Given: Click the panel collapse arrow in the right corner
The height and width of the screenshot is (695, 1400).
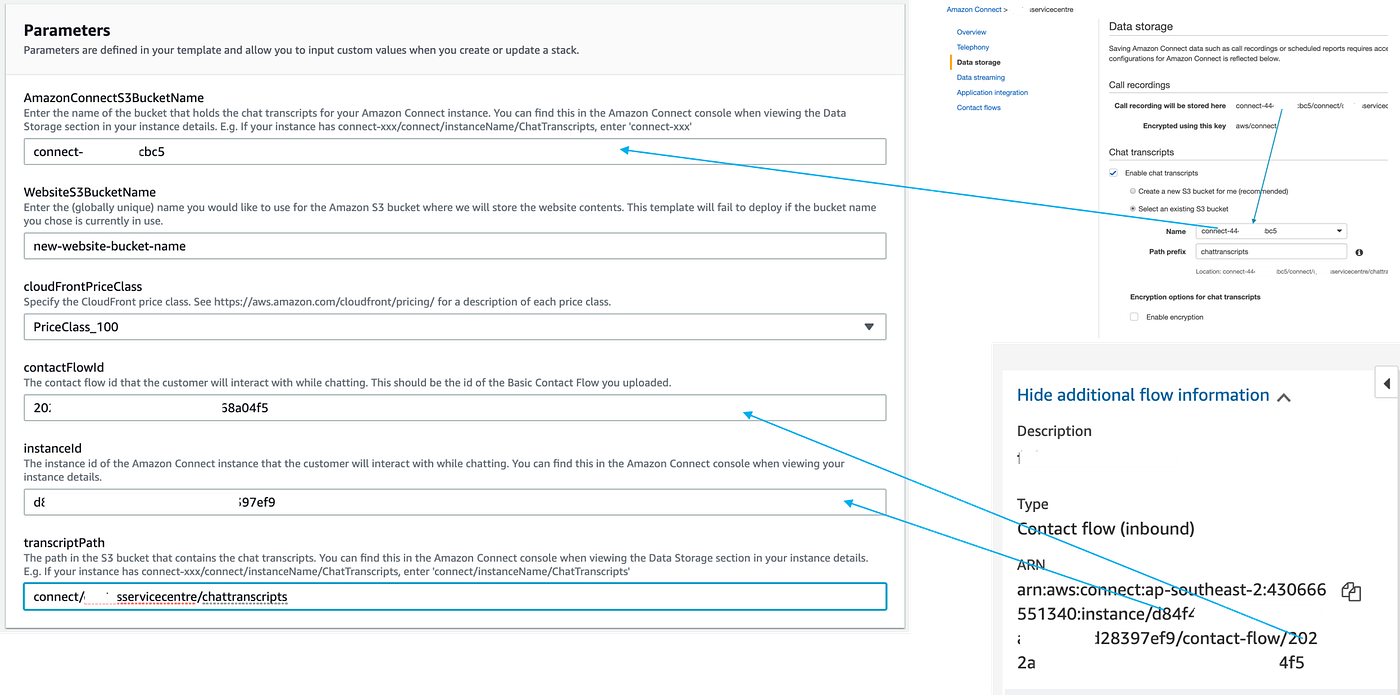Looking at the screenshot, I should (1388, 383).
